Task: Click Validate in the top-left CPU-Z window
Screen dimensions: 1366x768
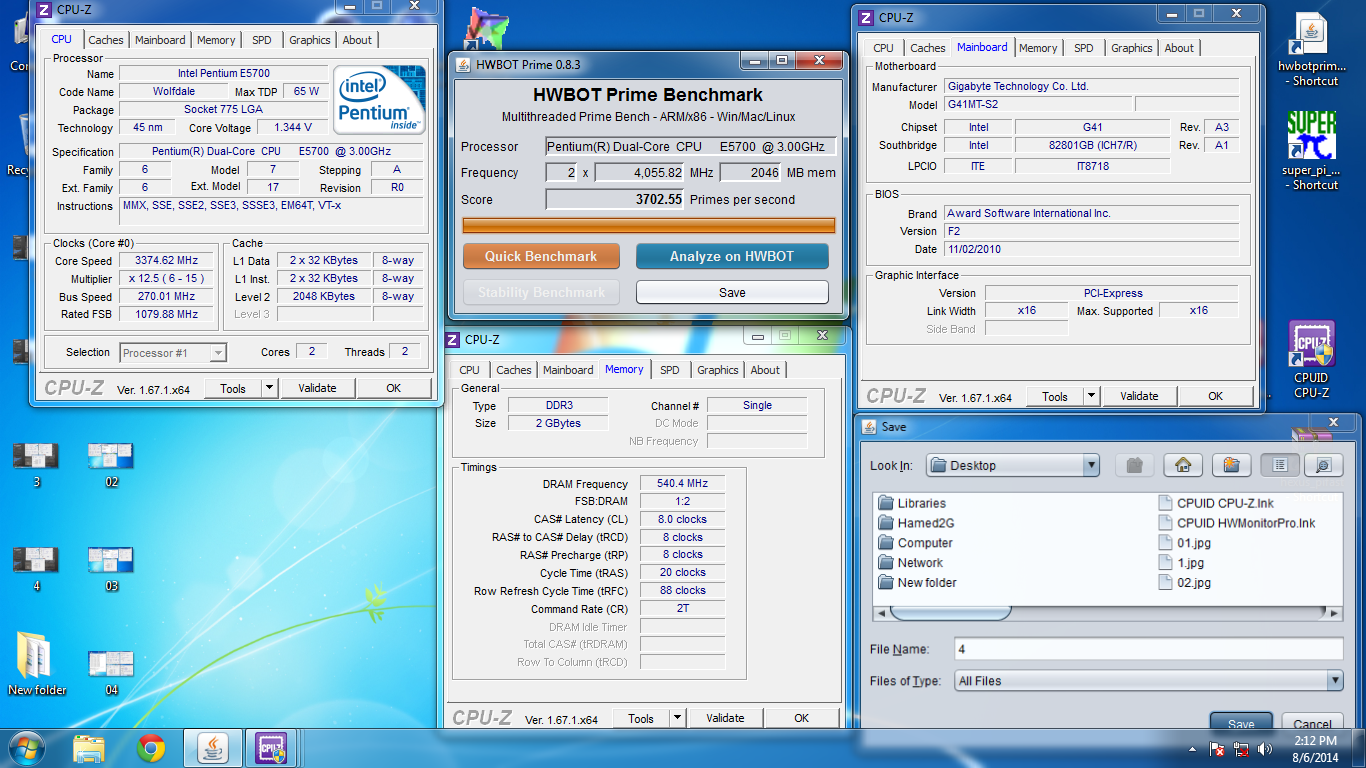Action: [317, 388]
